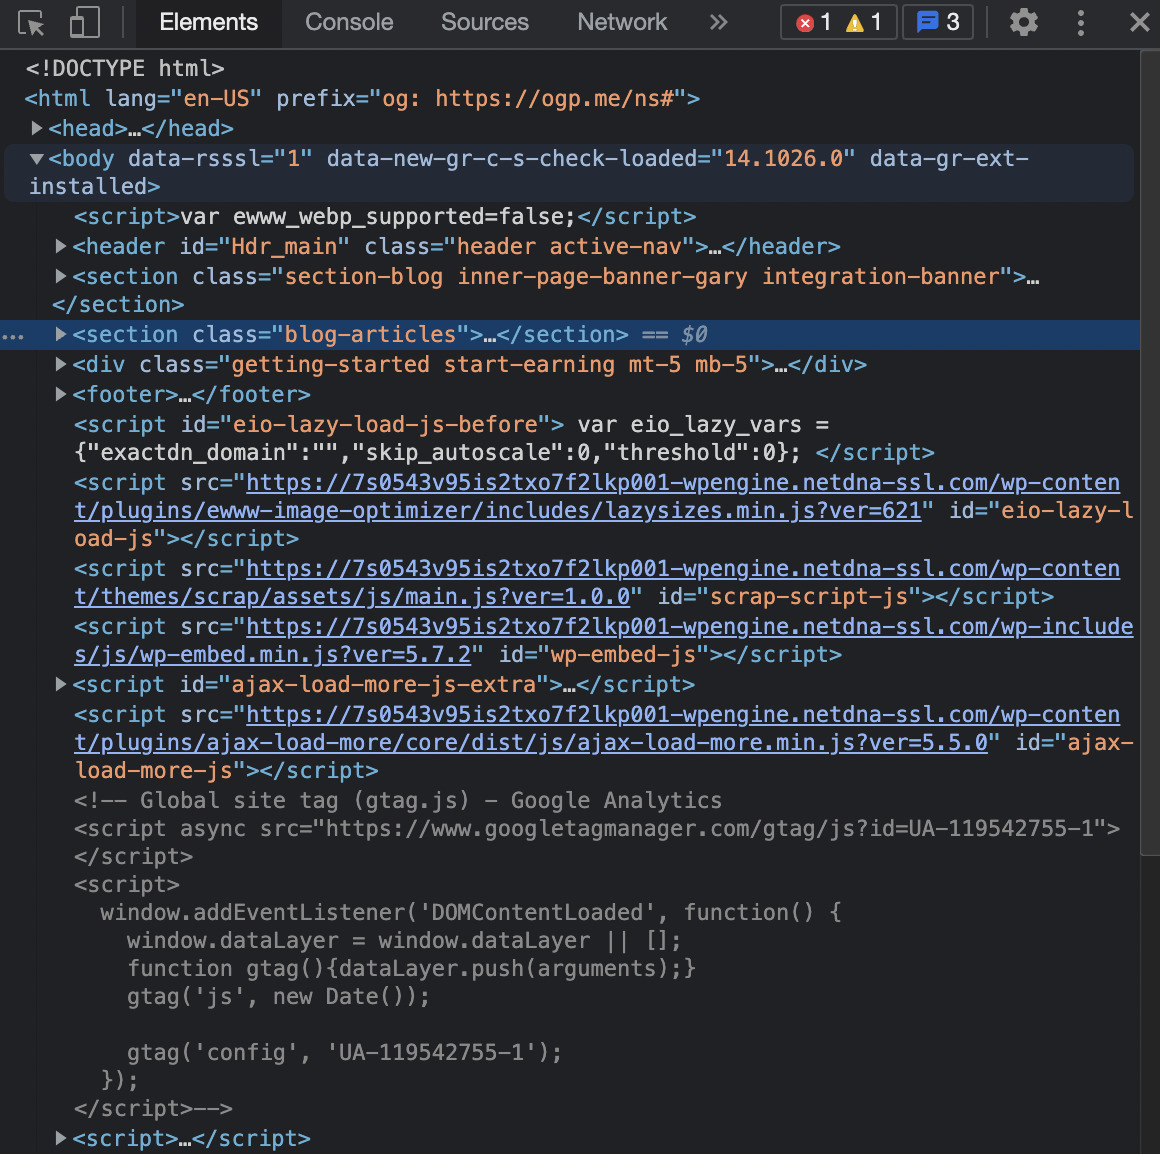Screen dimensions: 1160x1154
Task: Select the eio-lazy-load-js-before script node
Action: [x=504, y=438]
